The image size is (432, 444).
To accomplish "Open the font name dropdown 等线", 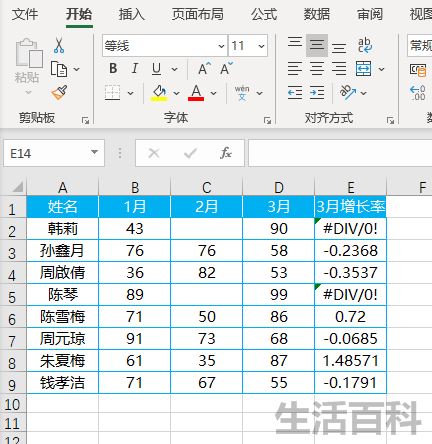I will tap(221, 46).
